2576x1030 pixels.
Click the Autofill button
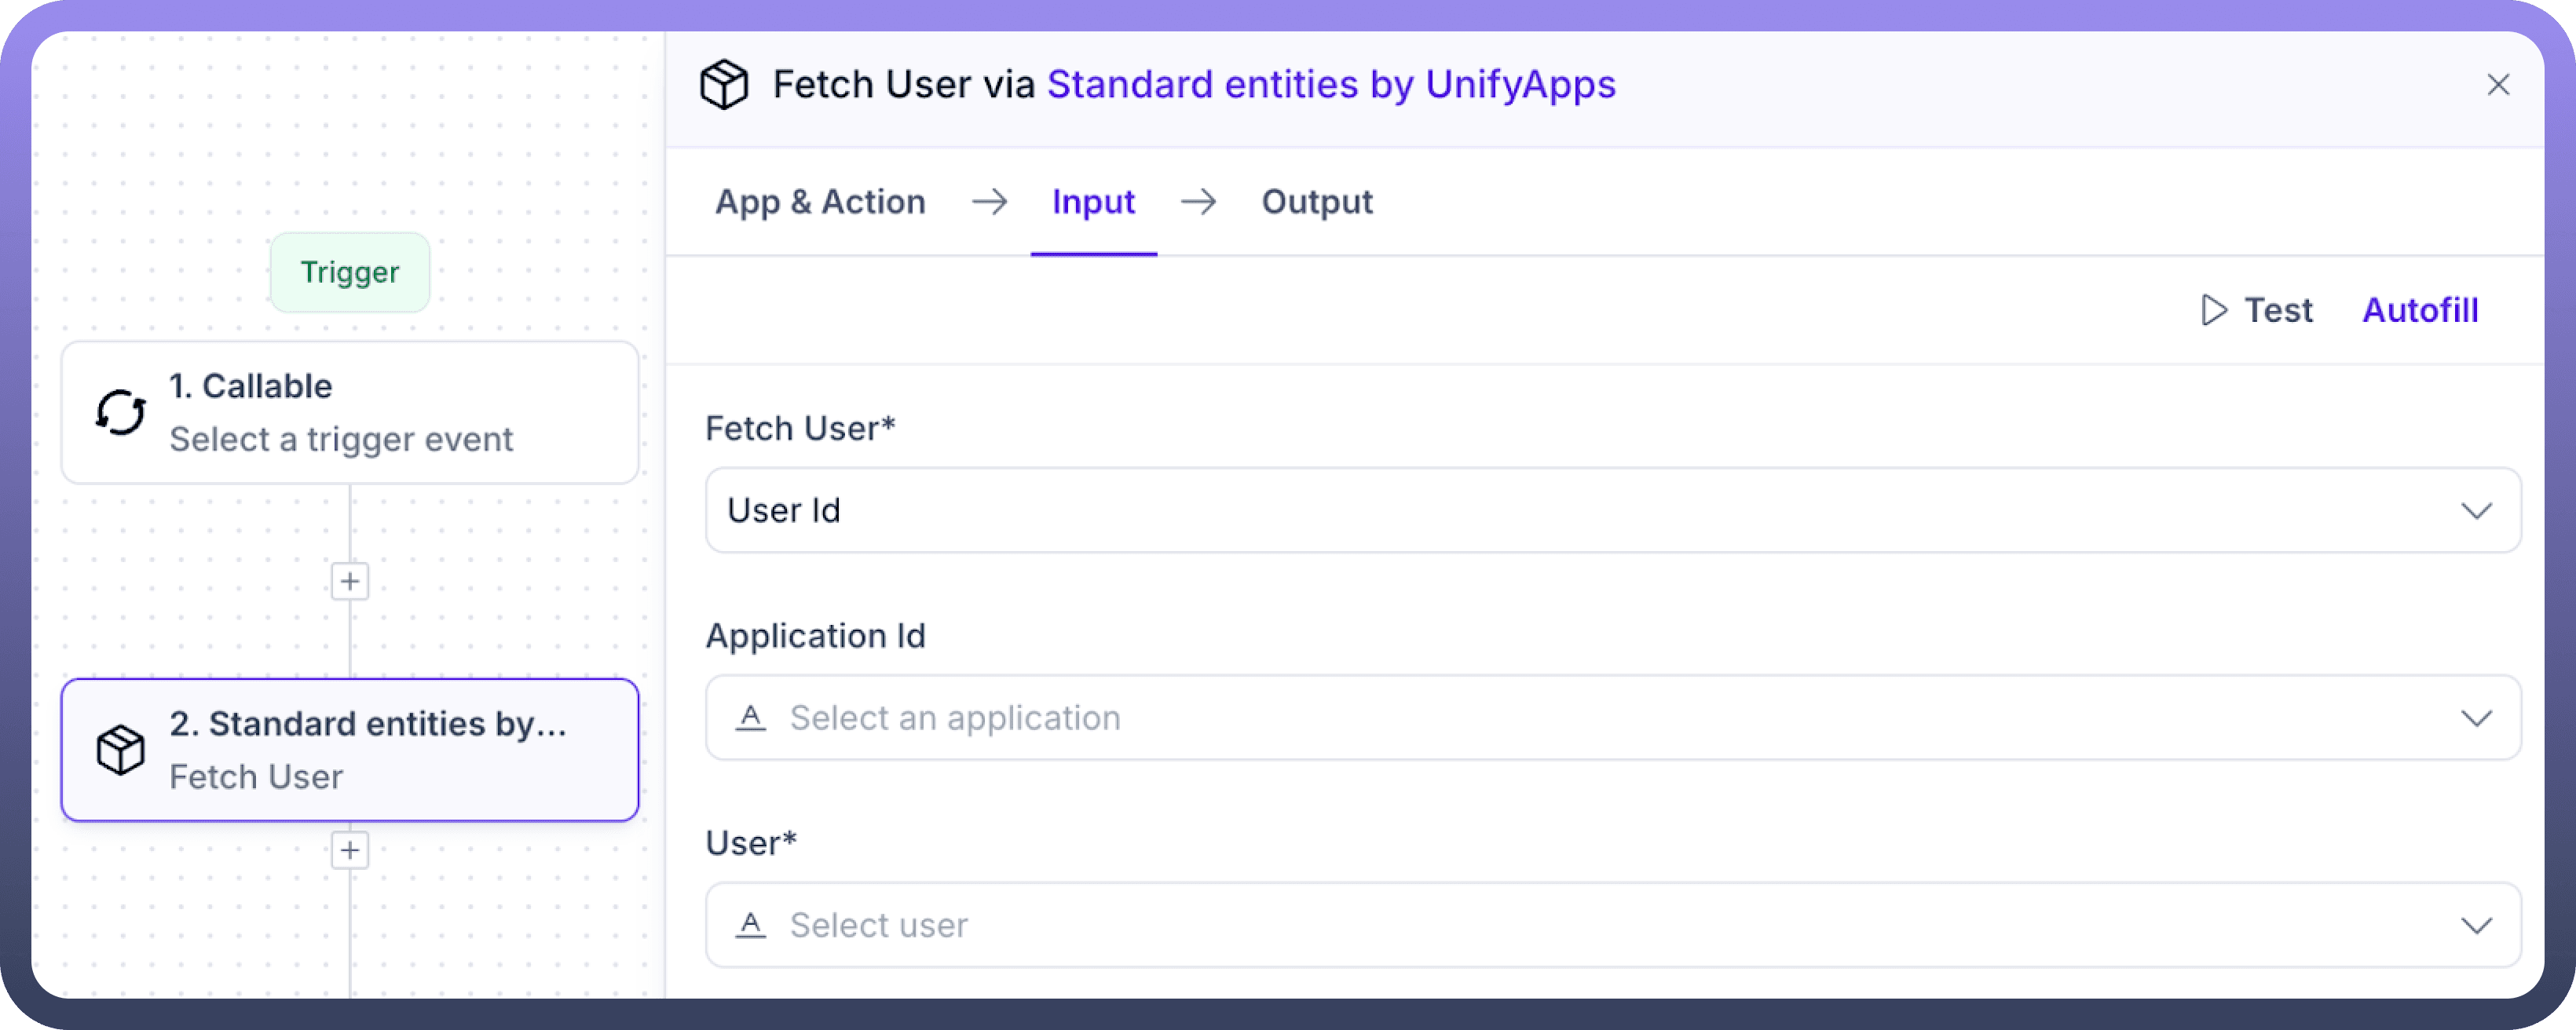point(2420,310)
